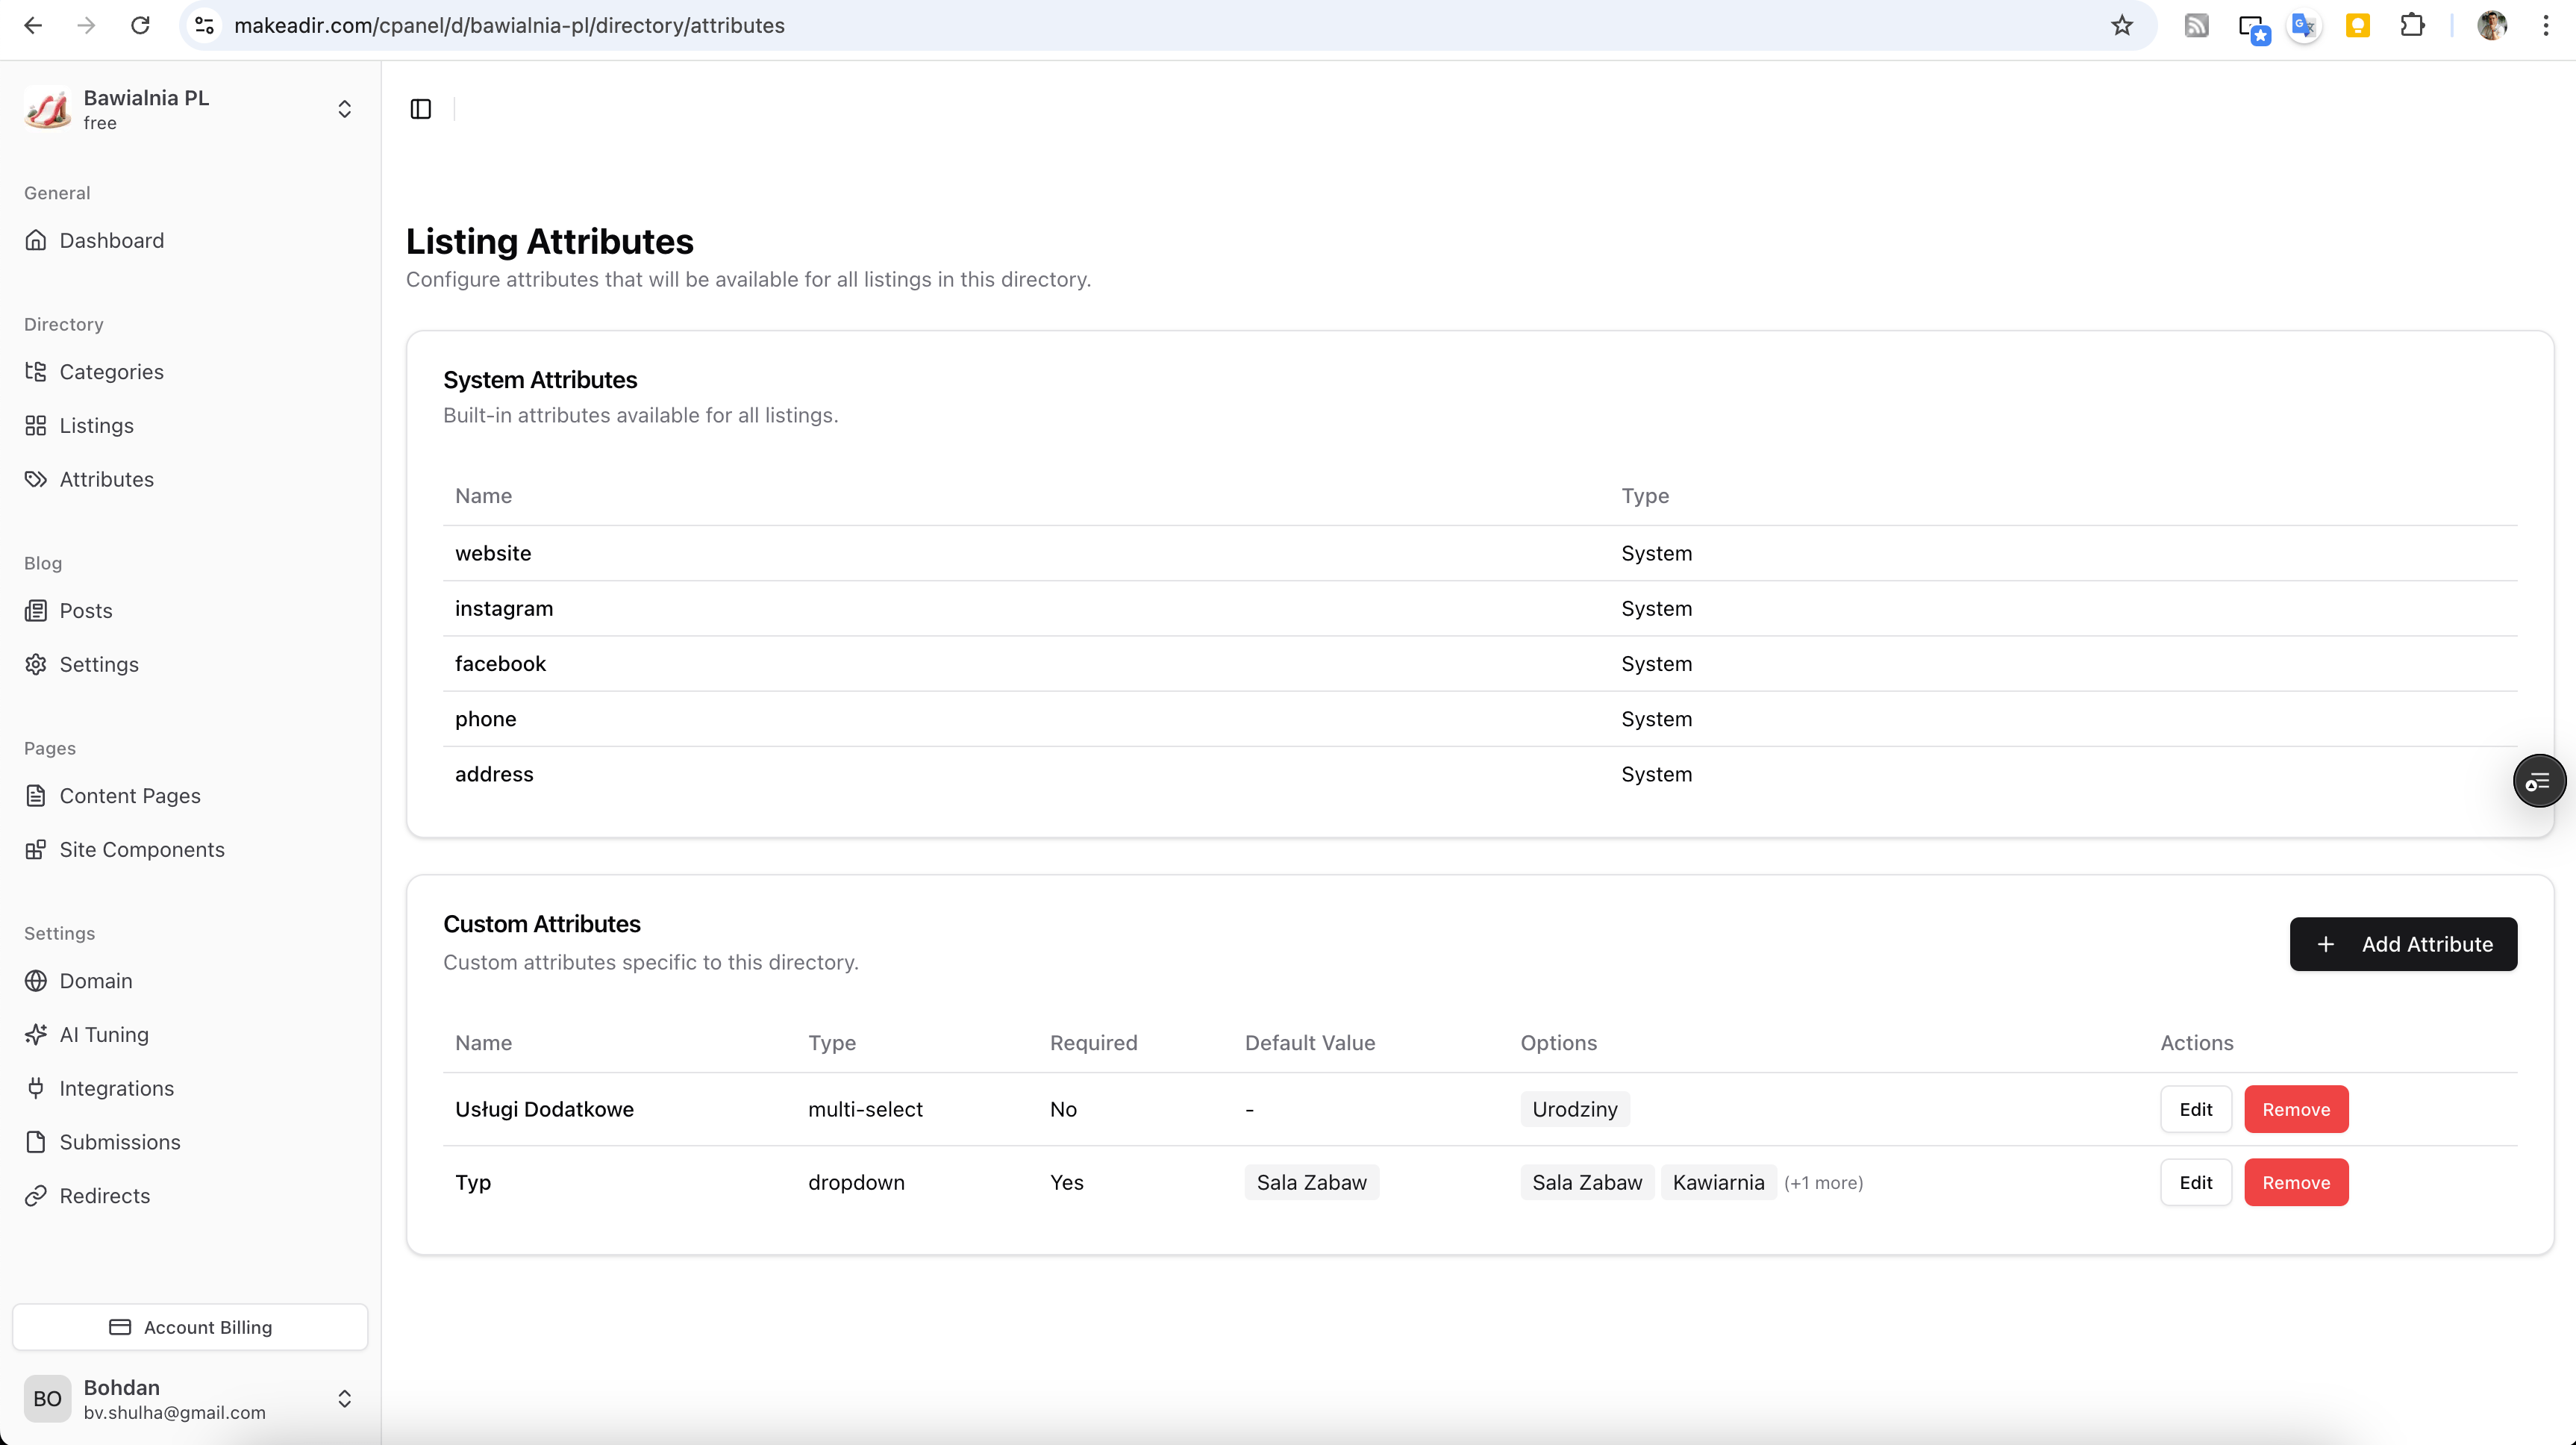This screenshot has width=2576, height=1445.
Task: Remove the Usługi Dodatkowe attribute
Action: click(2295, 1109)
